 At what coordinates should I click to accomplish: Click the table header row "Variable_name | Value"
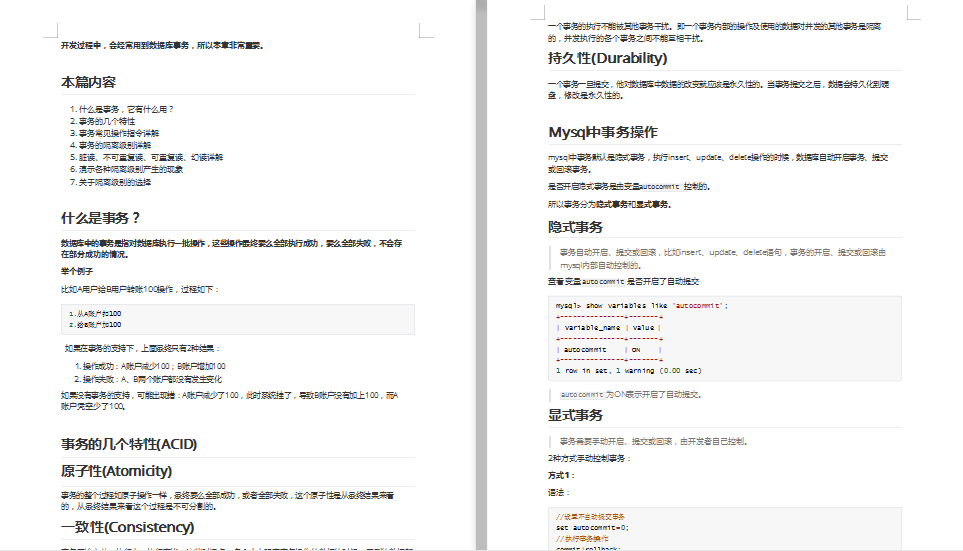click(609, 327)
